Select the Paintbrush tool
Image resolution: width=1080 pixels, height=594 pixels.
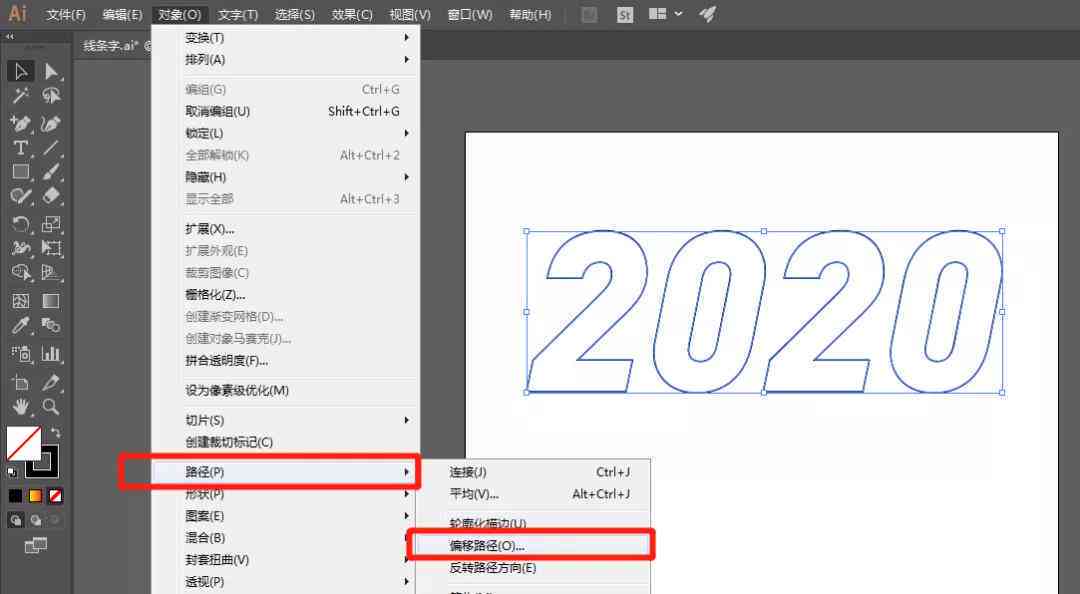point(51,172)
